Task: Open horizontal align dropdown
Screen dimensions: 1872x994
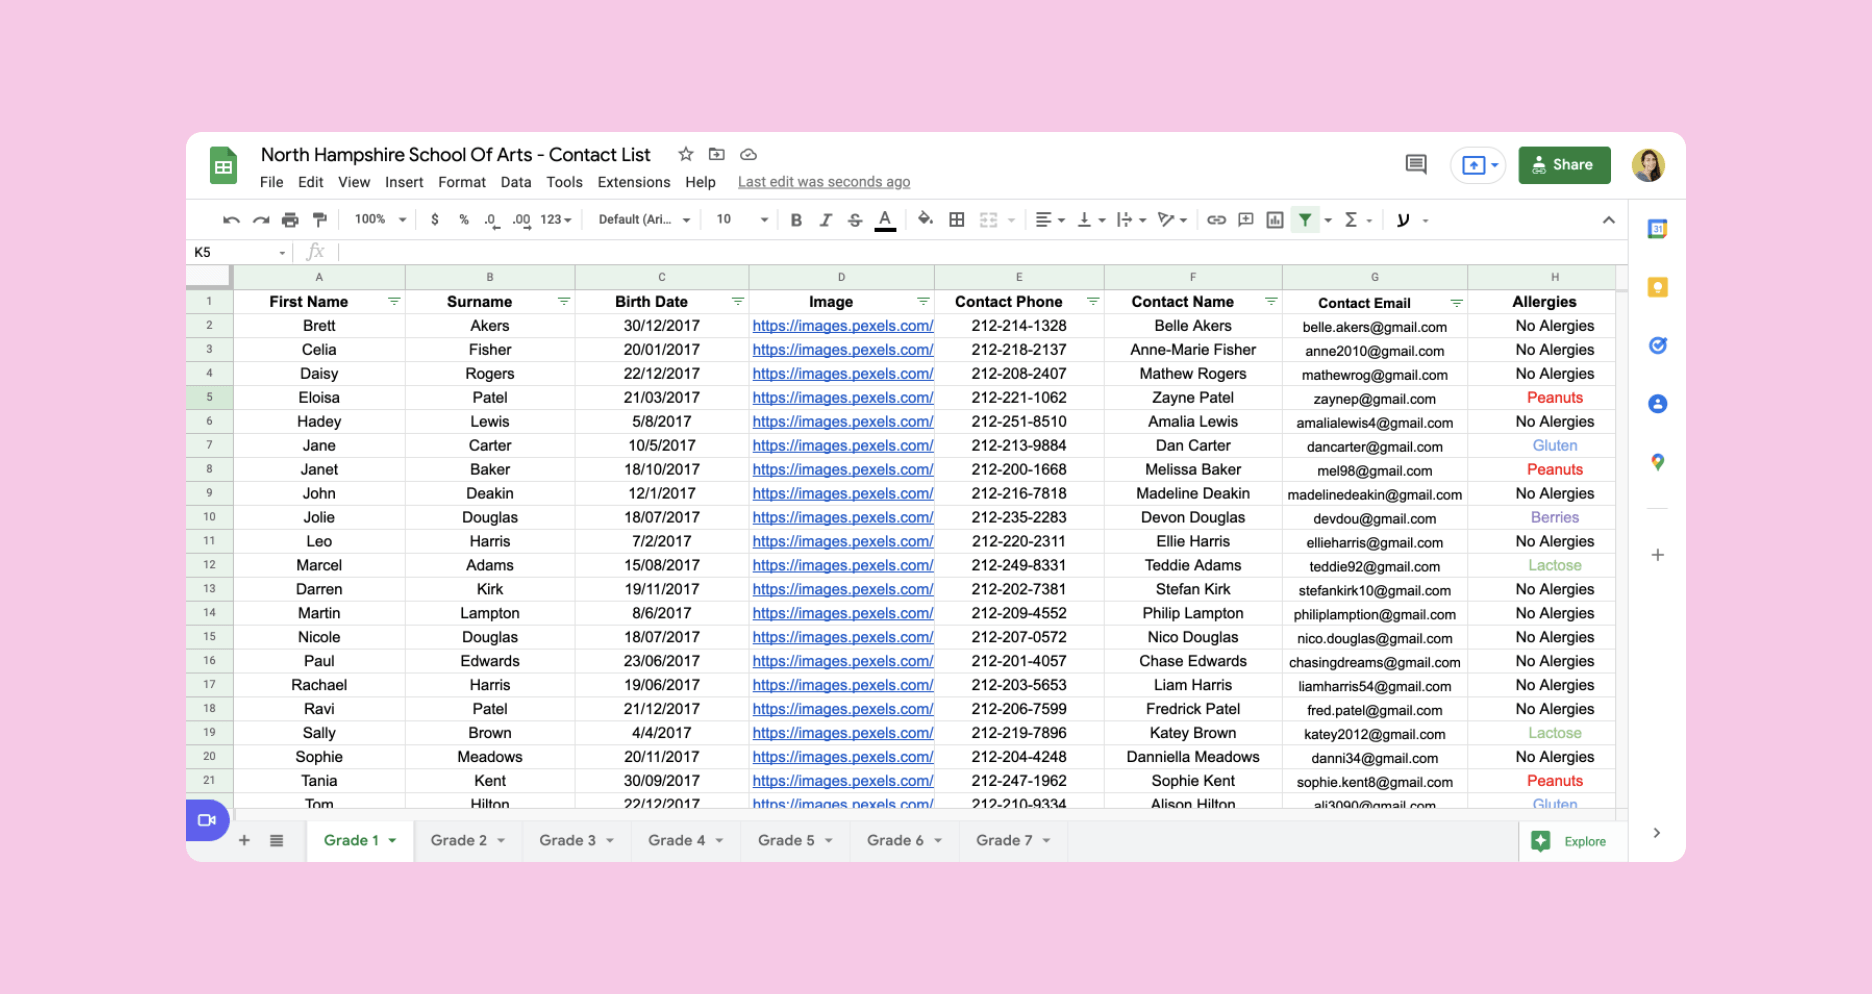Action: (x=1049, y=220)
